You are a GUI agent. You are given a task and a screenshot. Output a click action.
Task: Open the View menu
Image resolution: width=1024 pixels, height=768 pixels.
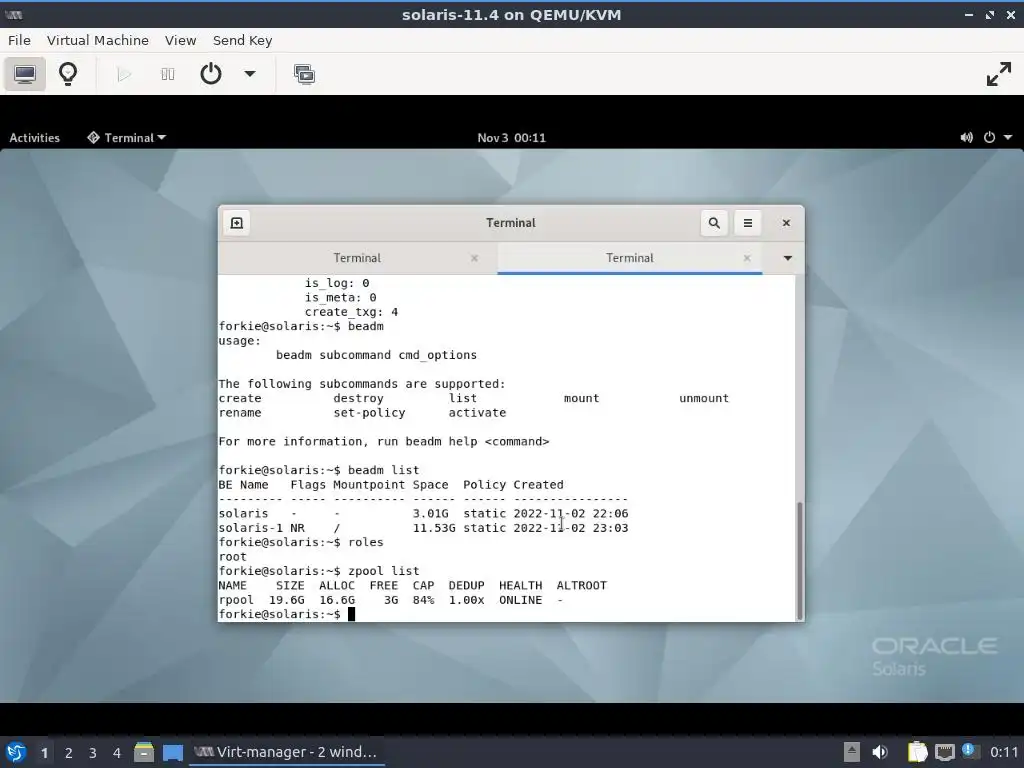click(180, 40)
